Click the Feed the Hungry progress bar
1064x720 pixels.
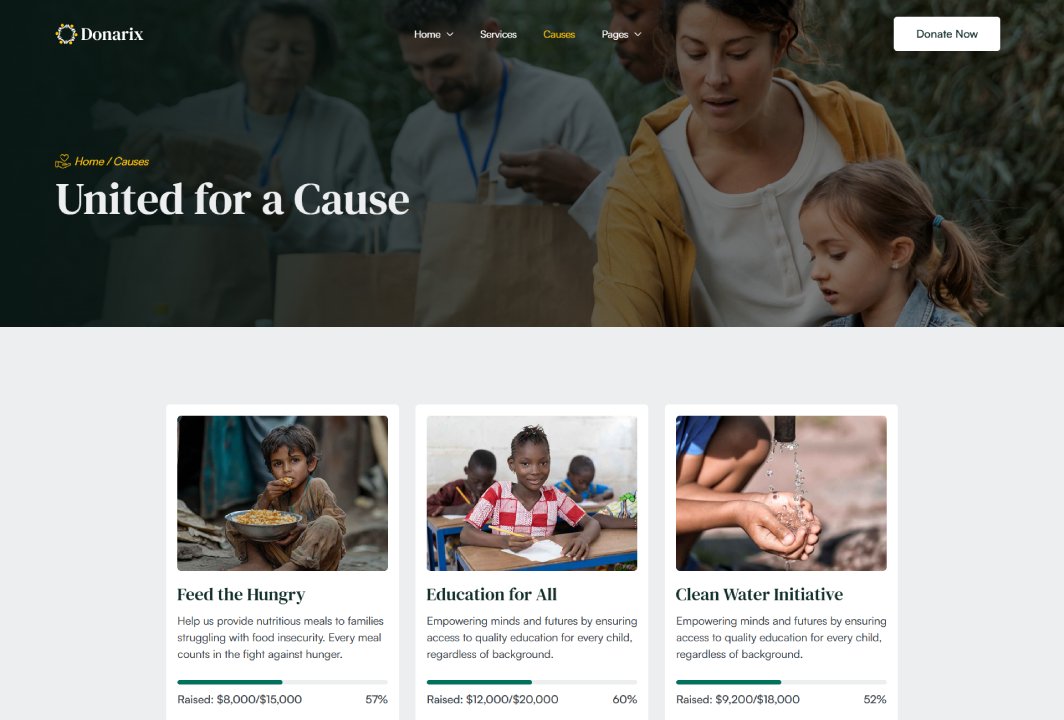[282, 682]
